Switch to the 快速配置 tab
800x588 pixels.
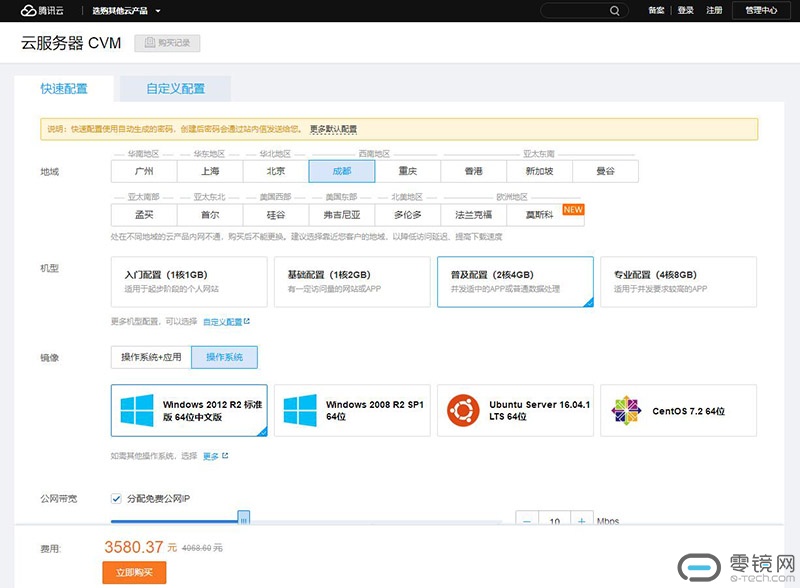[64, 89]
